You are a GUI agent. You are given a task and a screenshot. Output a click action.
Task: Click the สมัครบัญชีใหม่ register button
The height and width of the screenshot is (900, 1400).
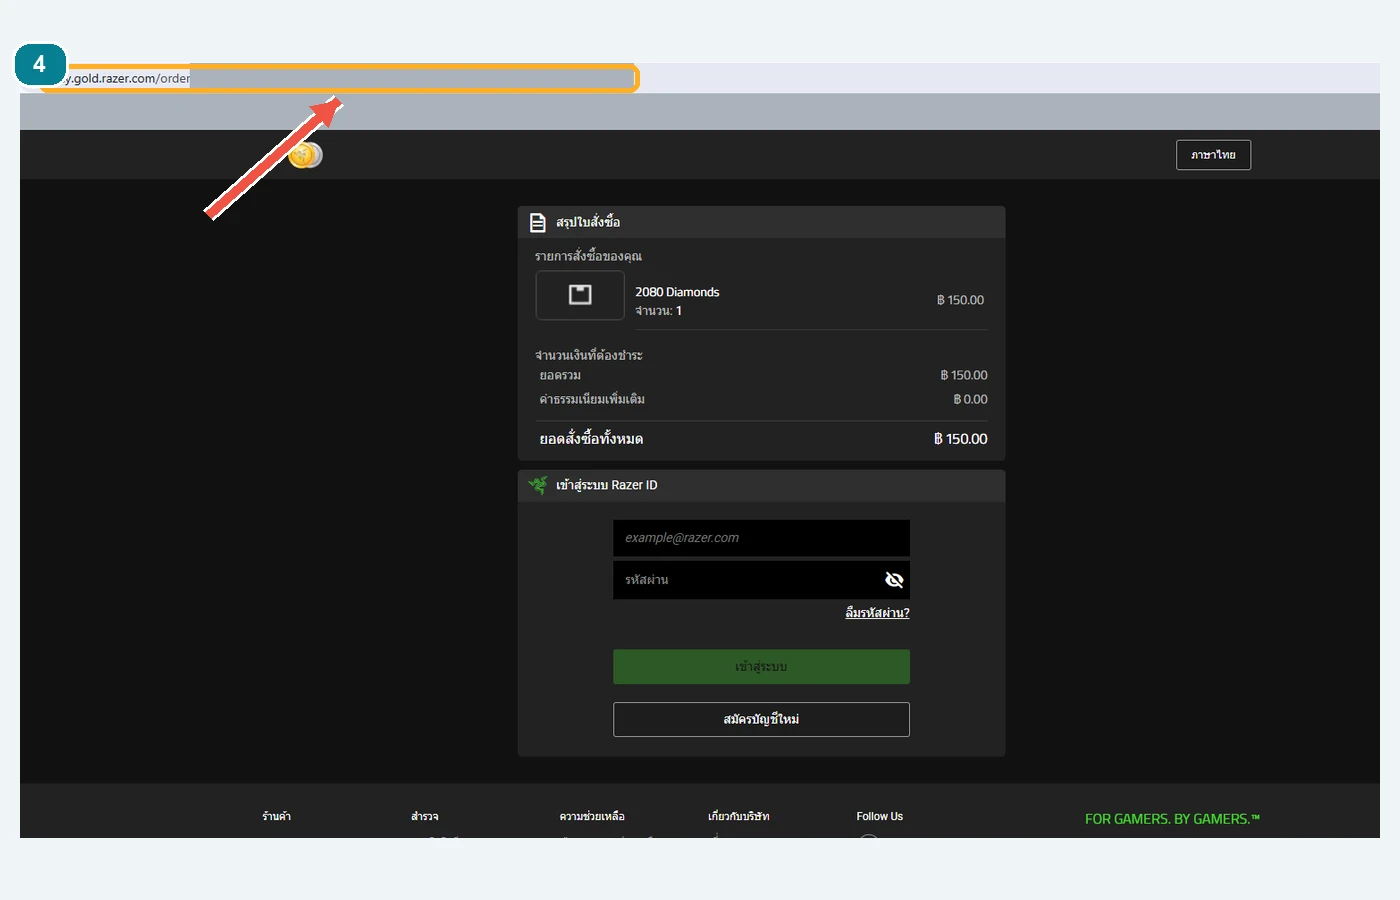pyautogui.click(x=761, y=719)
